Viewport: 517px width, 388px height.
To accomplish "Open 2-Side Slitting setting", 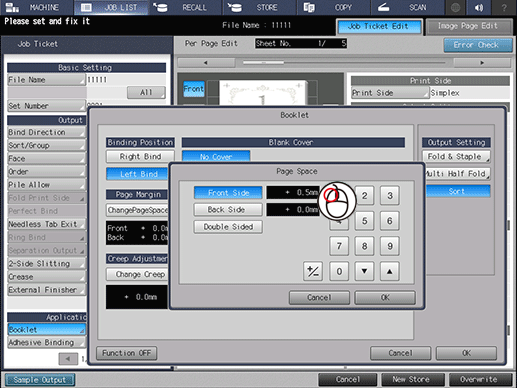I will point(46,264).
